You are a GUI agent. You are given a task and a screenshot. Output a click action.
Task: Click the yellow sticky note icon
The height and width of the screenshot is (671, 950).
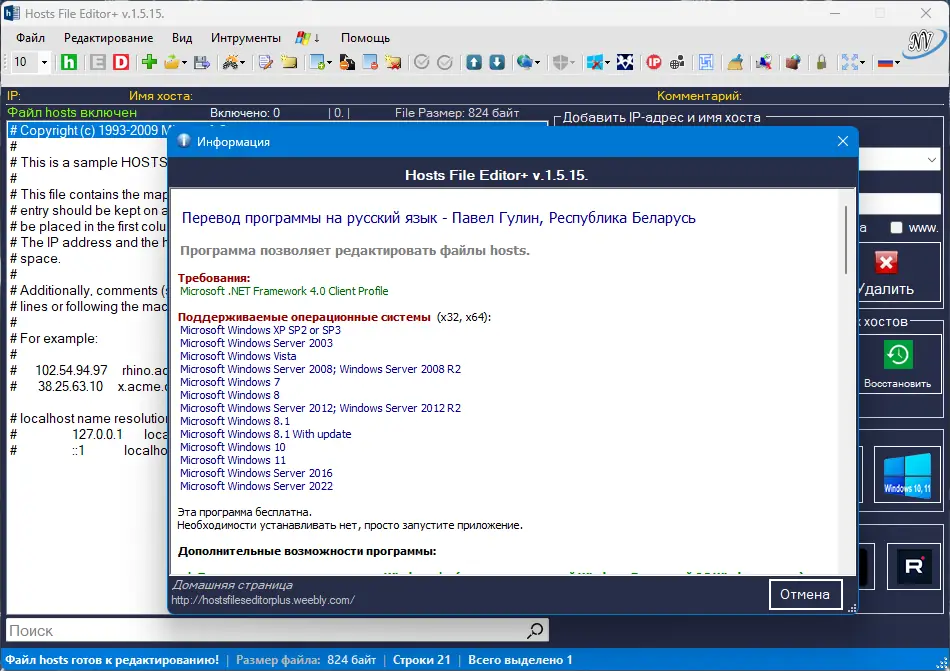tap(289, 62)
